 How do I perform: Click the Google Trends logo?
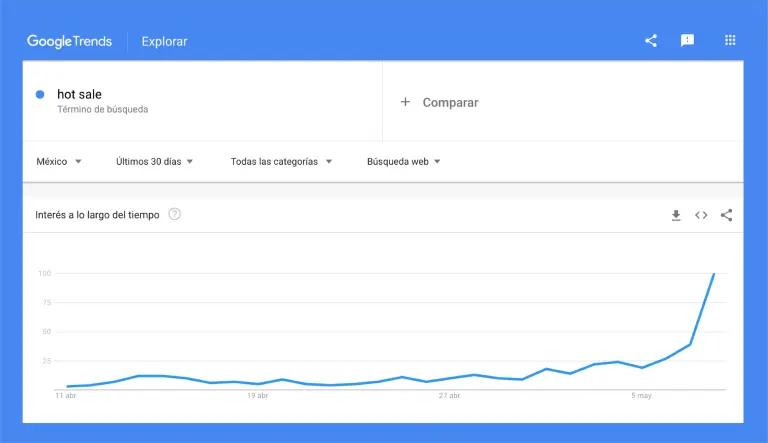tap(72, 41)
